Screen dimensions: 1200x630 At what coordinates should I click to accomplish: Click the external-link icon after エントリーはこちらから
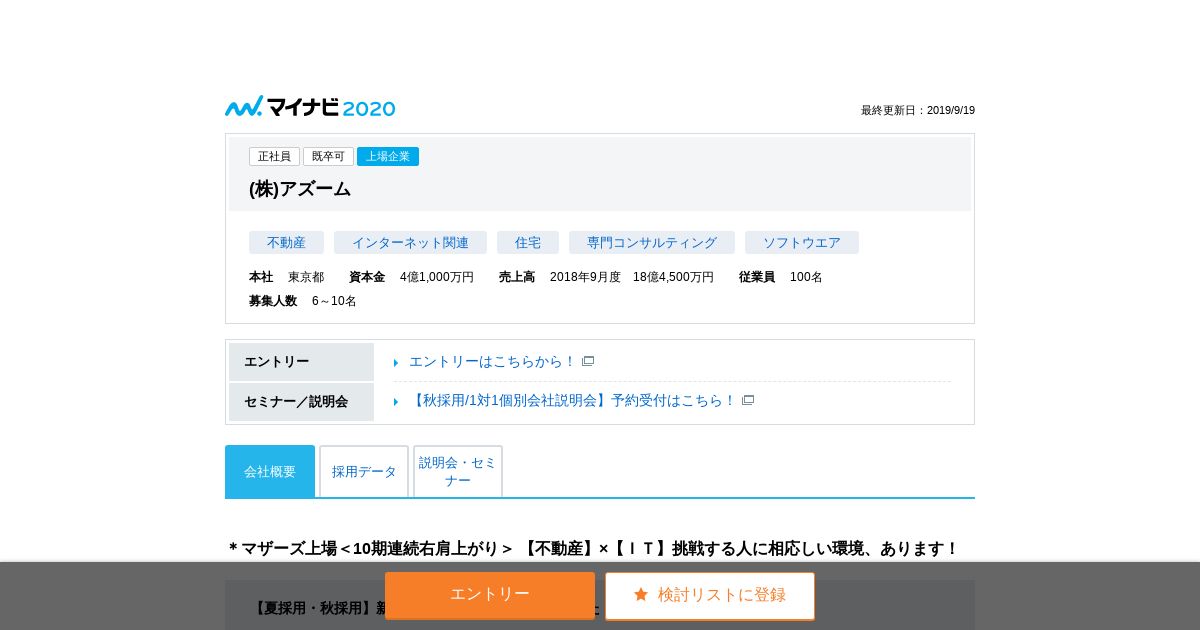[588, 361]
